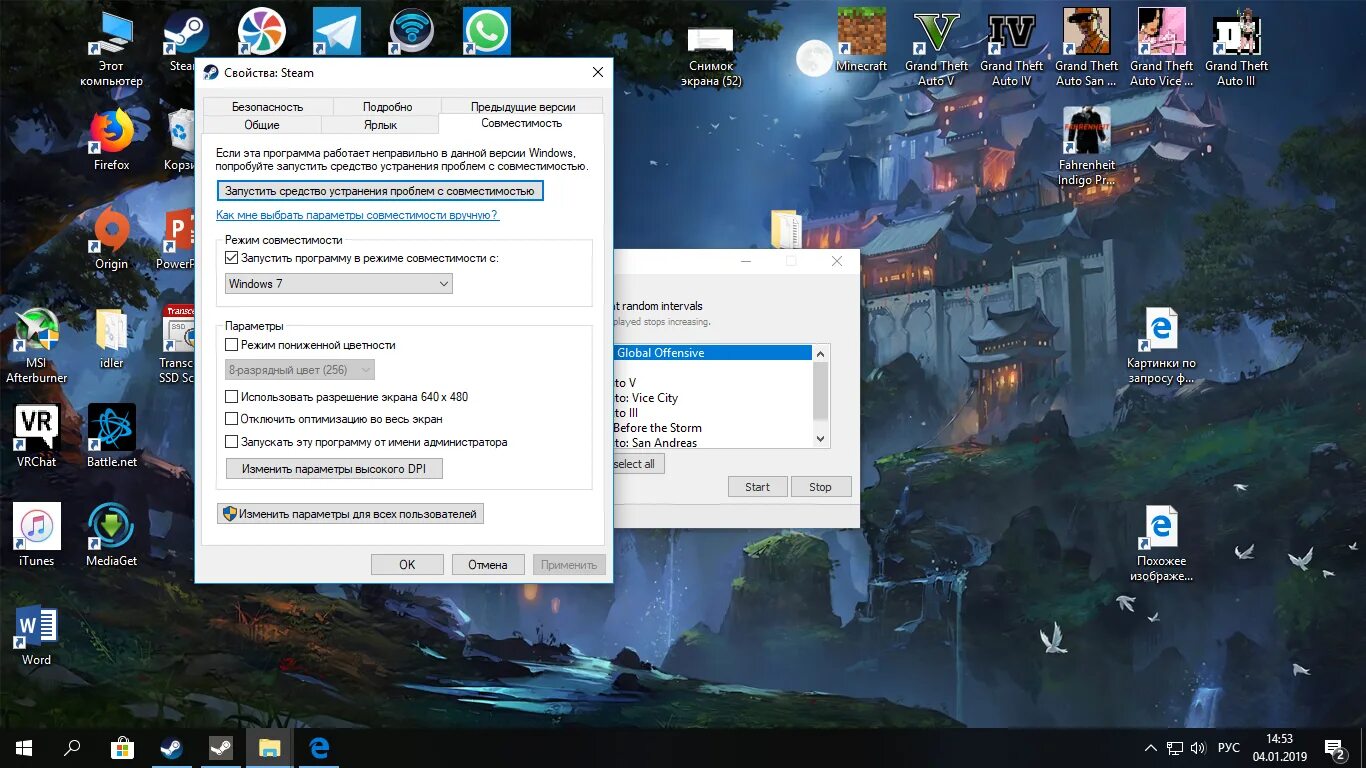Select 'Этот компьютер' desktop icon
This screenshot has height=768, width=1366.
112,48
